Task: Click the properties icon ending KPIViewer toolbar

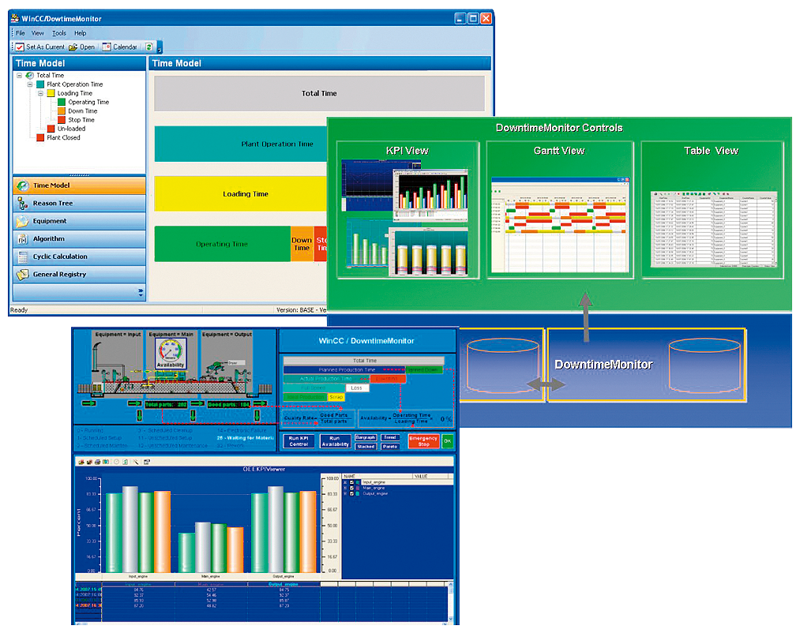Action: [147, 462]
